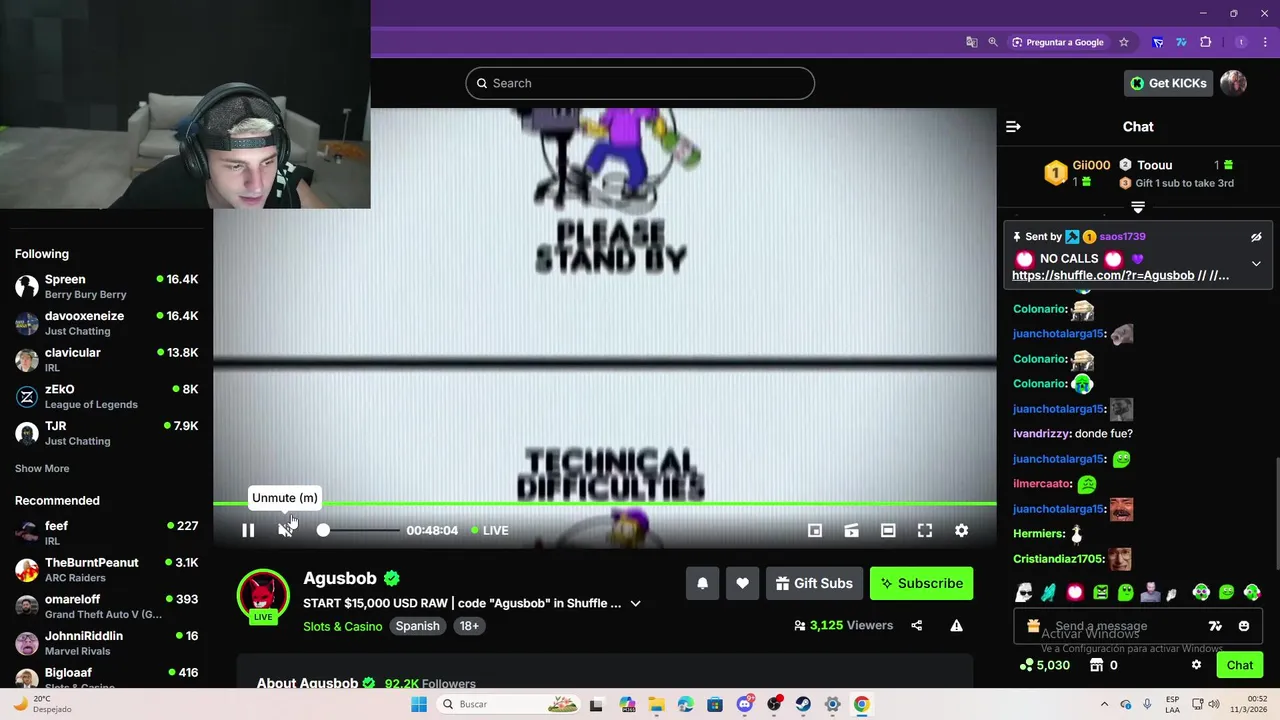Subscribe to Agusbob
Screen dimensions: 1280x720
(921, 583)
